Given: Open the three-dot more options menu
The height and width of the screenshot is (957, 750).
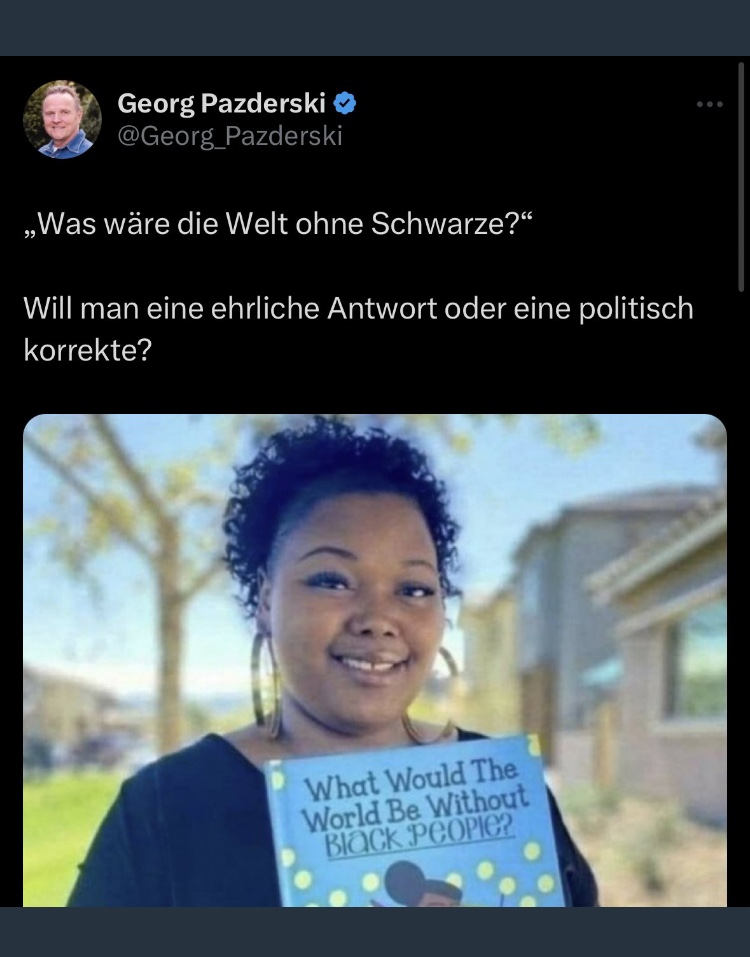Looking at the screenshot, I should (x=710, y=104).
